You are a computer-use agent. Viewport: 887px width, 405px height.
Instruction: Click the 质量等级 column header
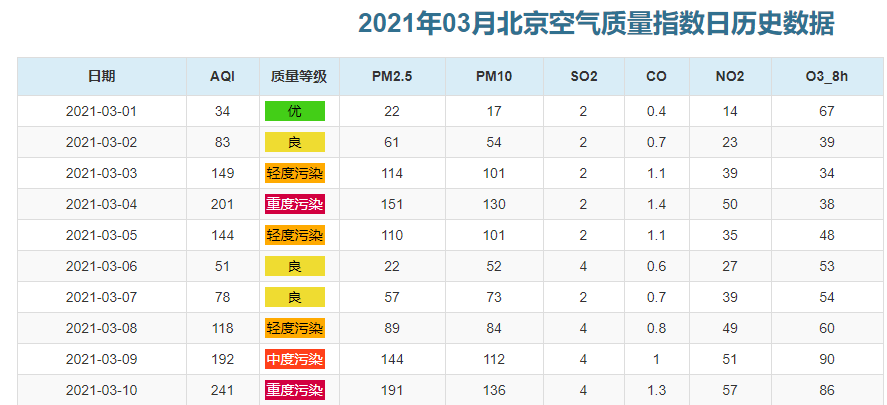(299, 76)
